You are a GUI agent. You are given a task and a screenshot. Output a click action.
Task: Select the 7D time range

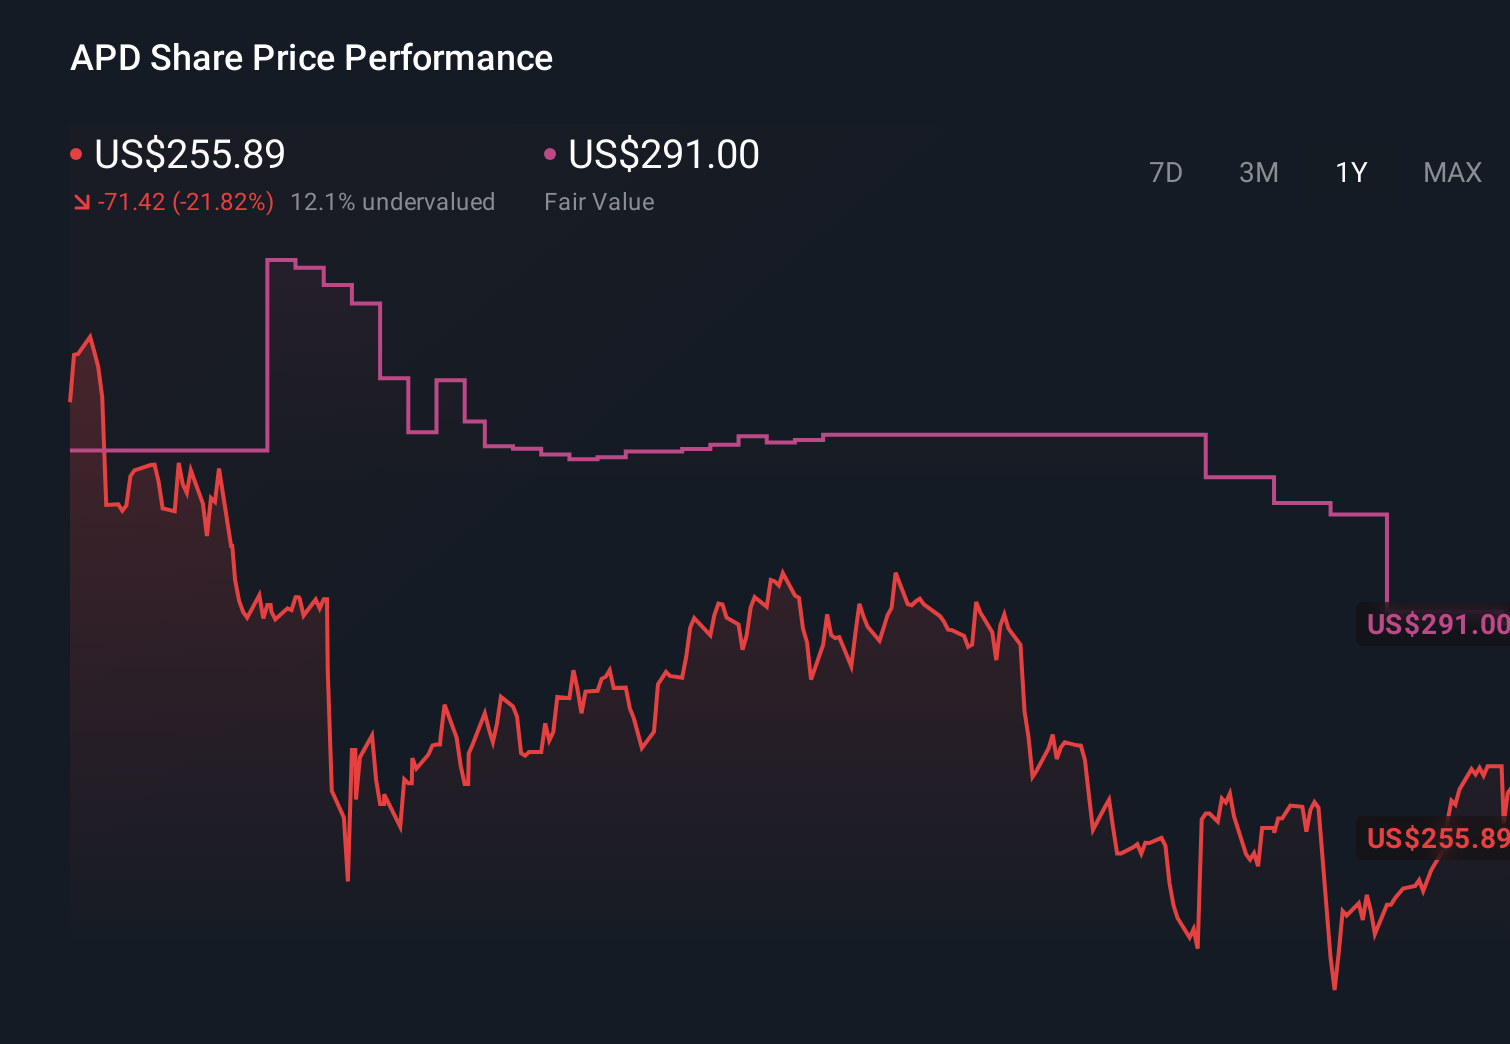1166,173
